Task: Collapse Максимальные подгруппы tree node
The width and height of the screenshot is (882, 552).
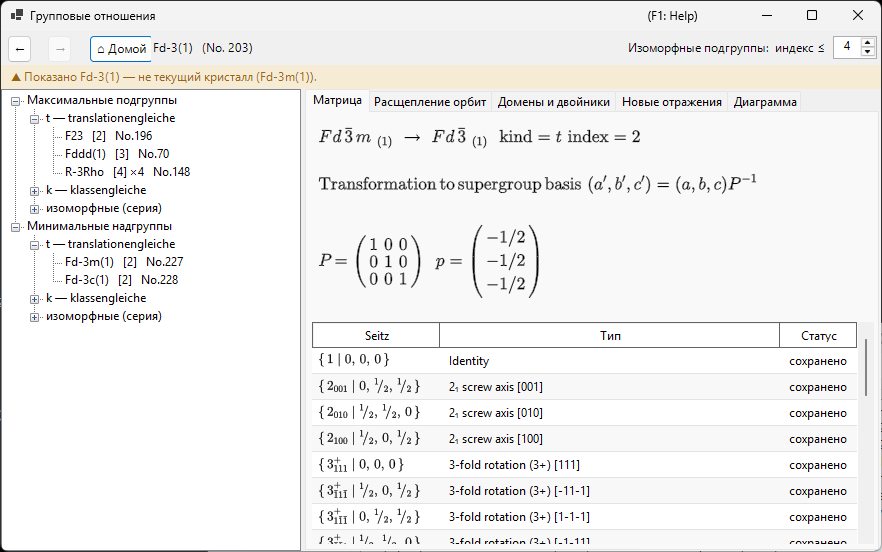Action: (16, 101)
